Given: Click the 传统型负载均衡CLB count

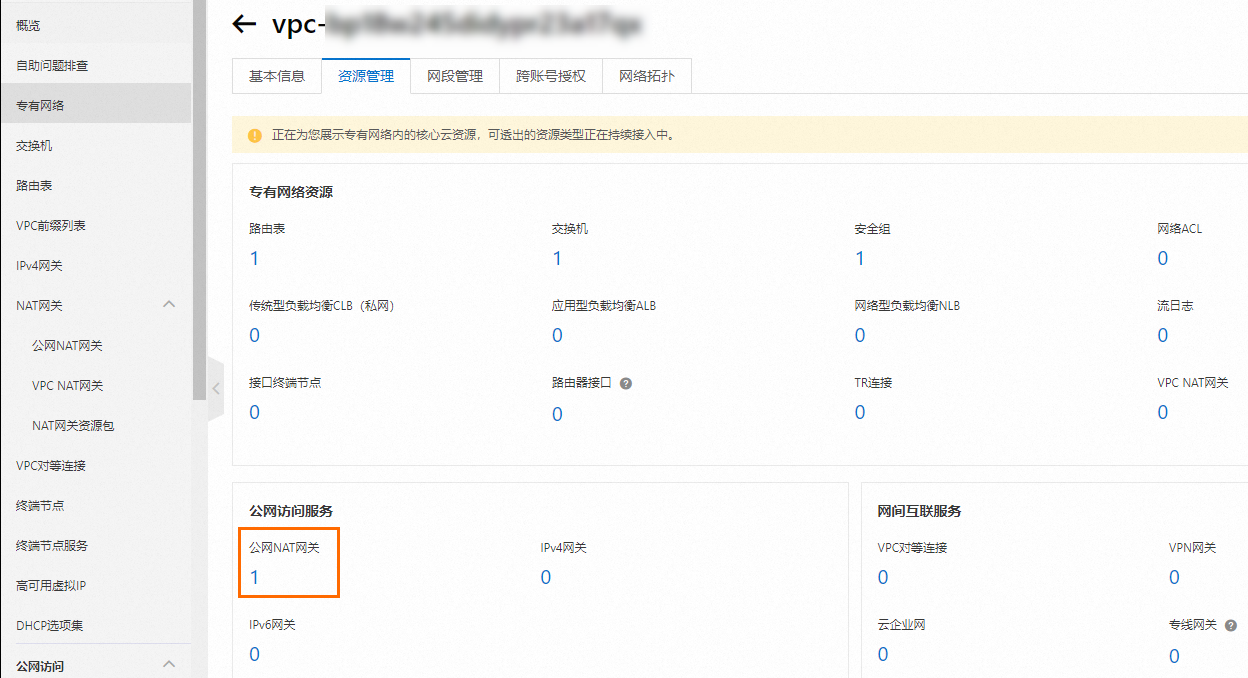Looking at the screenshot, I should [254, 335].
